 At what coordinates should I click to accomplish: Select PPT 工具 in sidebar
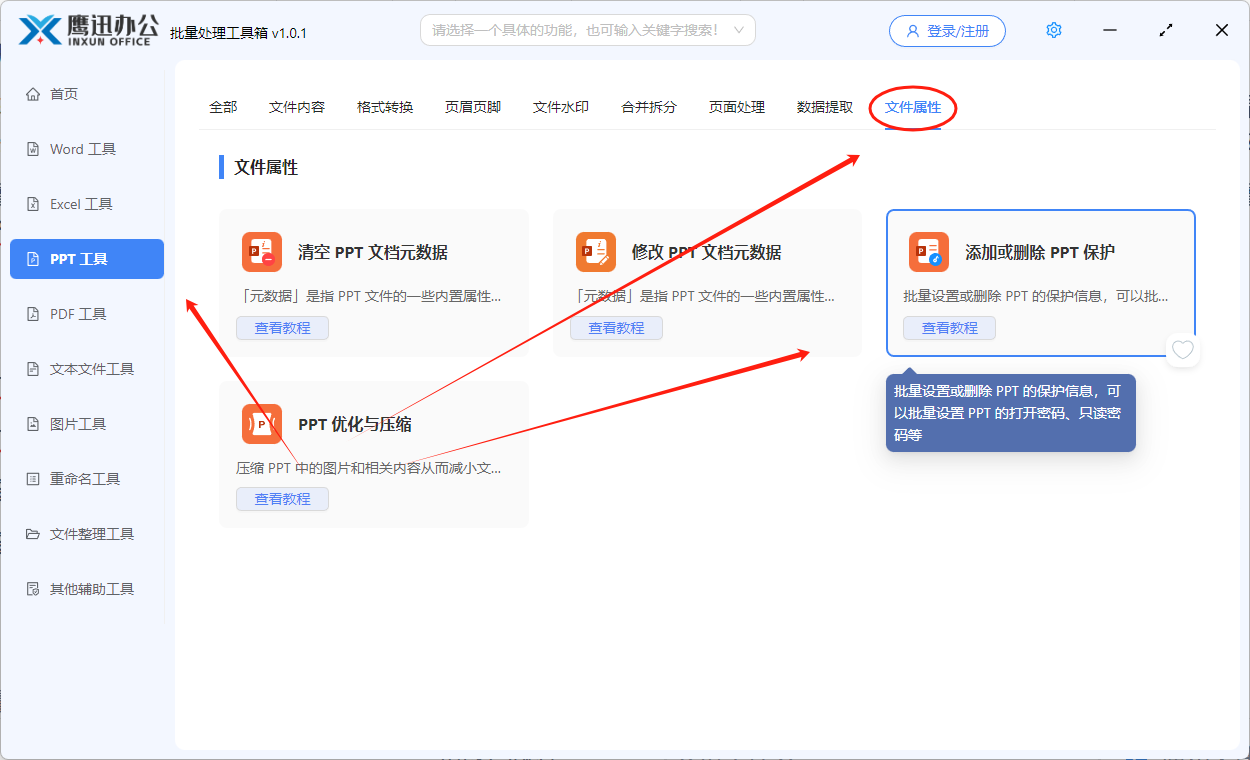[87, 259]
